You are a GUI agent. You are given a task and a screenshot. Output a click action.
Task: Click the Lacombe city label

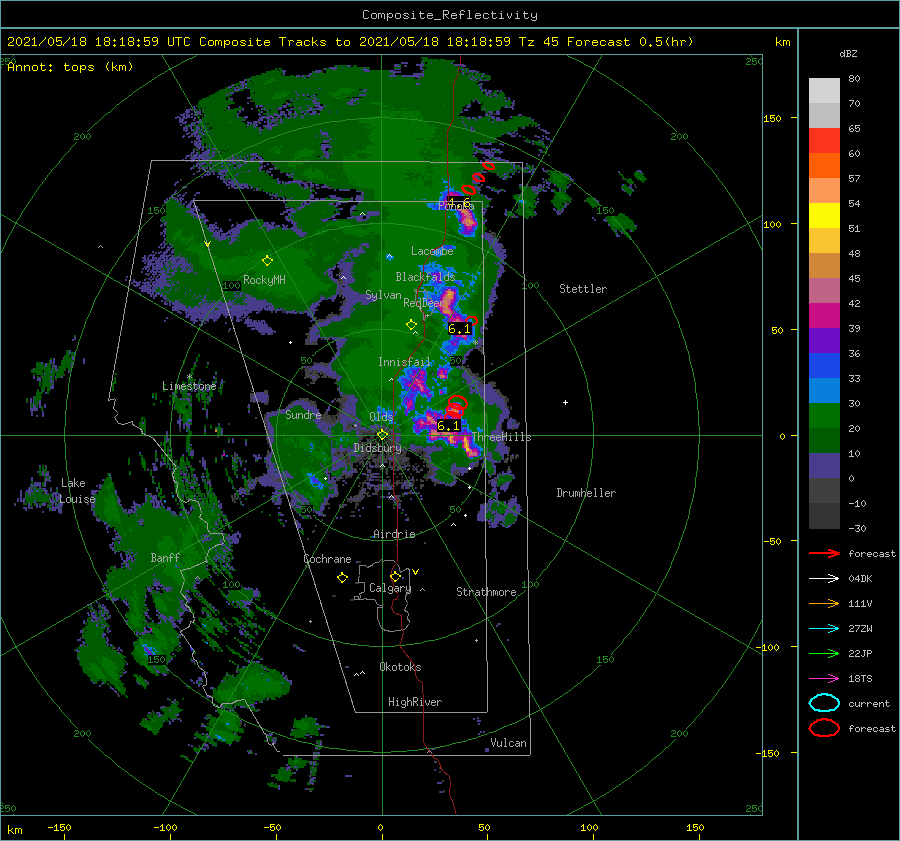pos(432,251)
